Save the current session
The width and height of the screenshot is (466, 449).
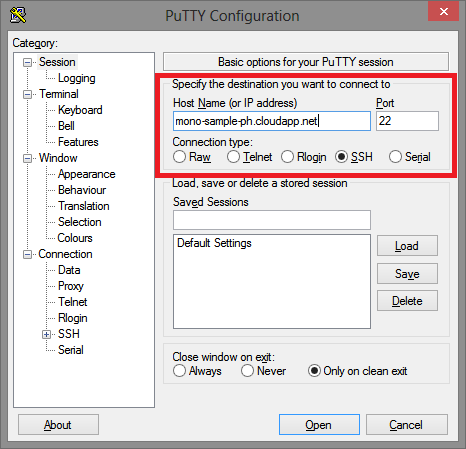point(407,273)
